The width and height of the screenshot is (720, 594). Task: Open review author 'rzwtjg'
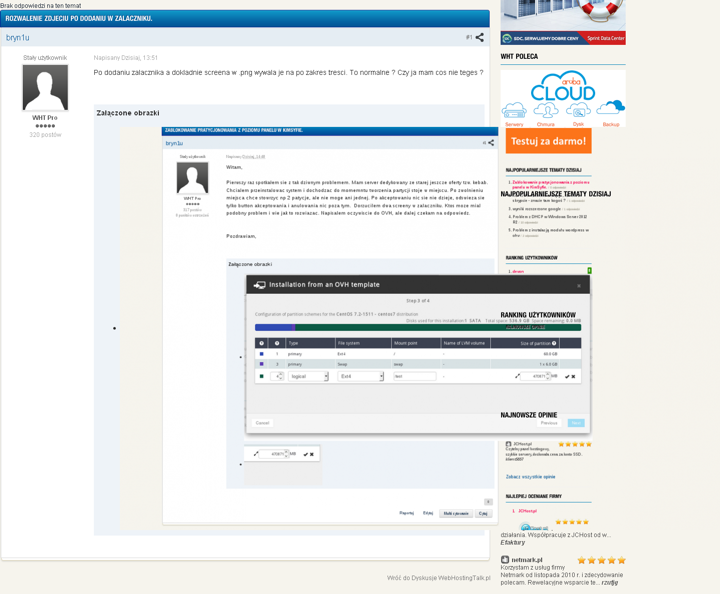coord(610,583)
